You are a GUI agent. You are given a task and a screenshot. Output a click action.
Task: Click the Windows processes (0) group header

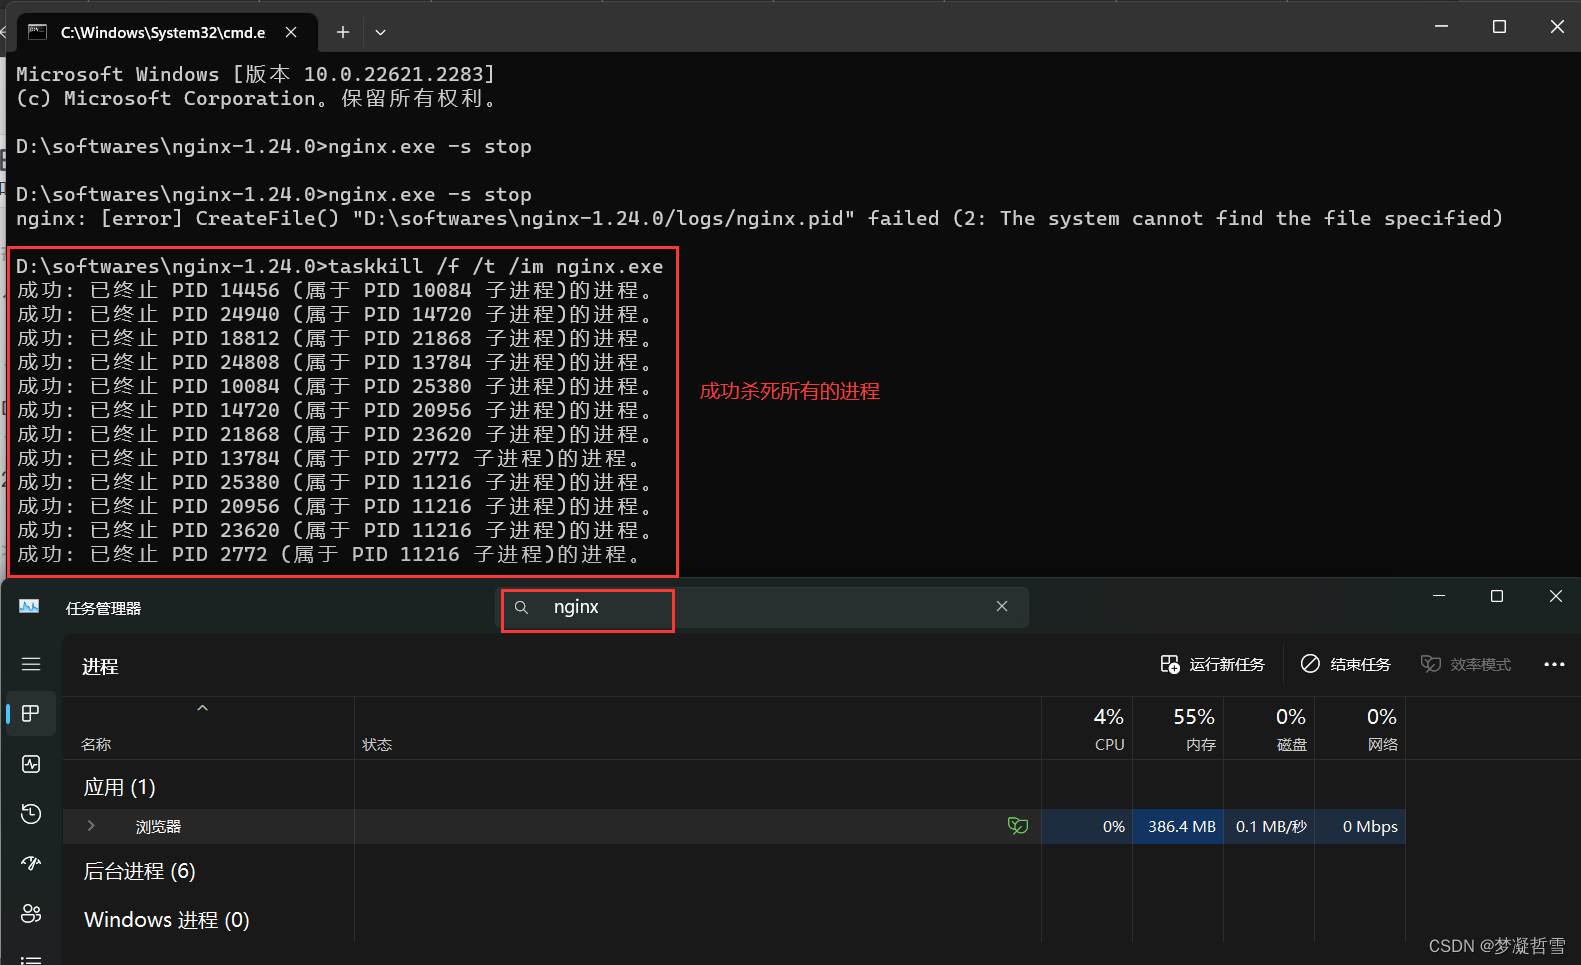click(167, 920)
